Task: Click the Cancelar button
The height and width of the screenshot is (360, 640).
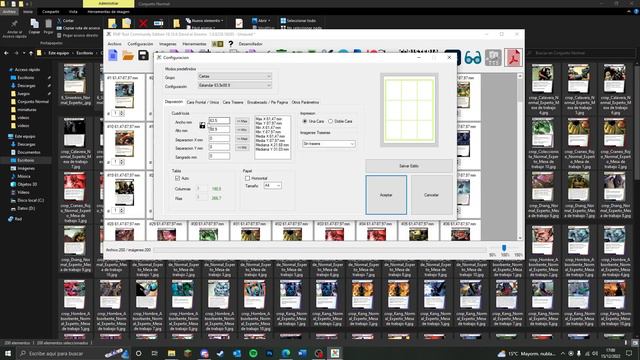Action: [431, 195]
